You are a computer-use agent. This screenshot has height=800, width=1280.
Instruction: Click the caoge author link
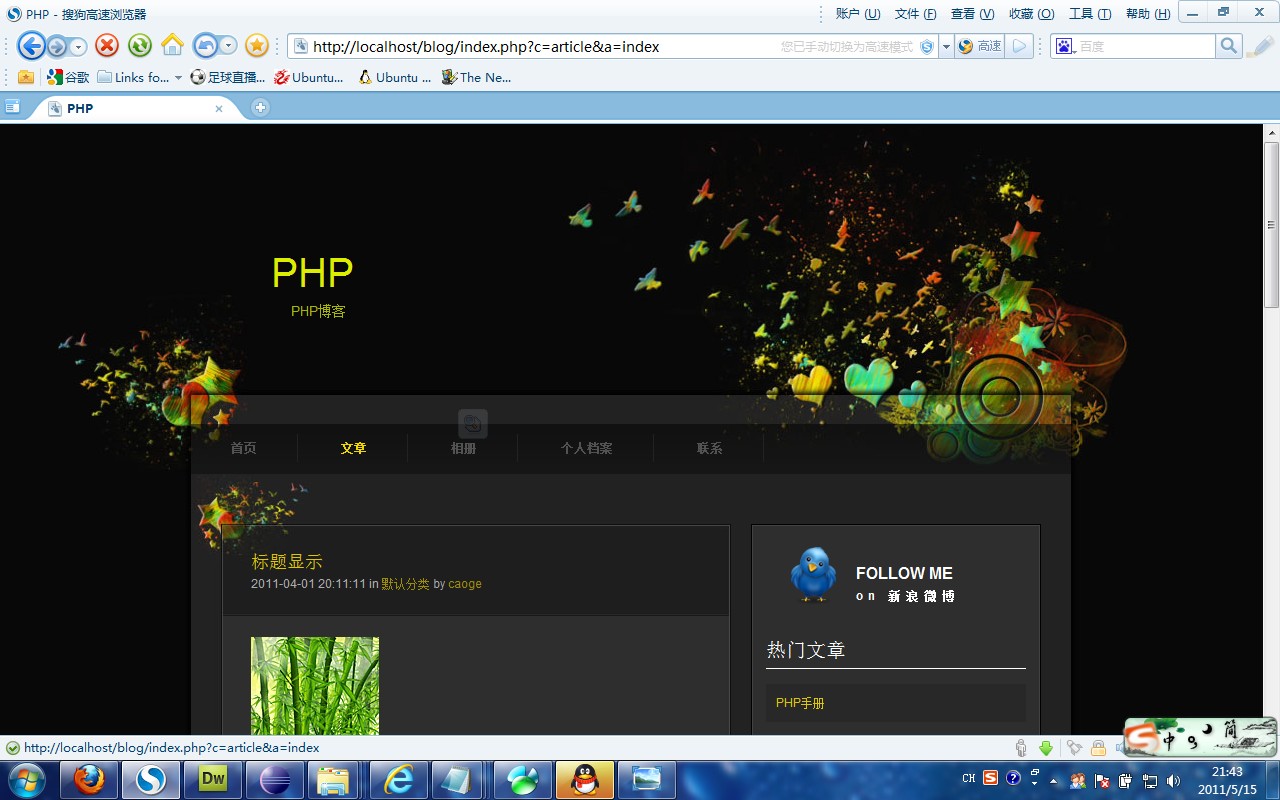pos(465,584)
